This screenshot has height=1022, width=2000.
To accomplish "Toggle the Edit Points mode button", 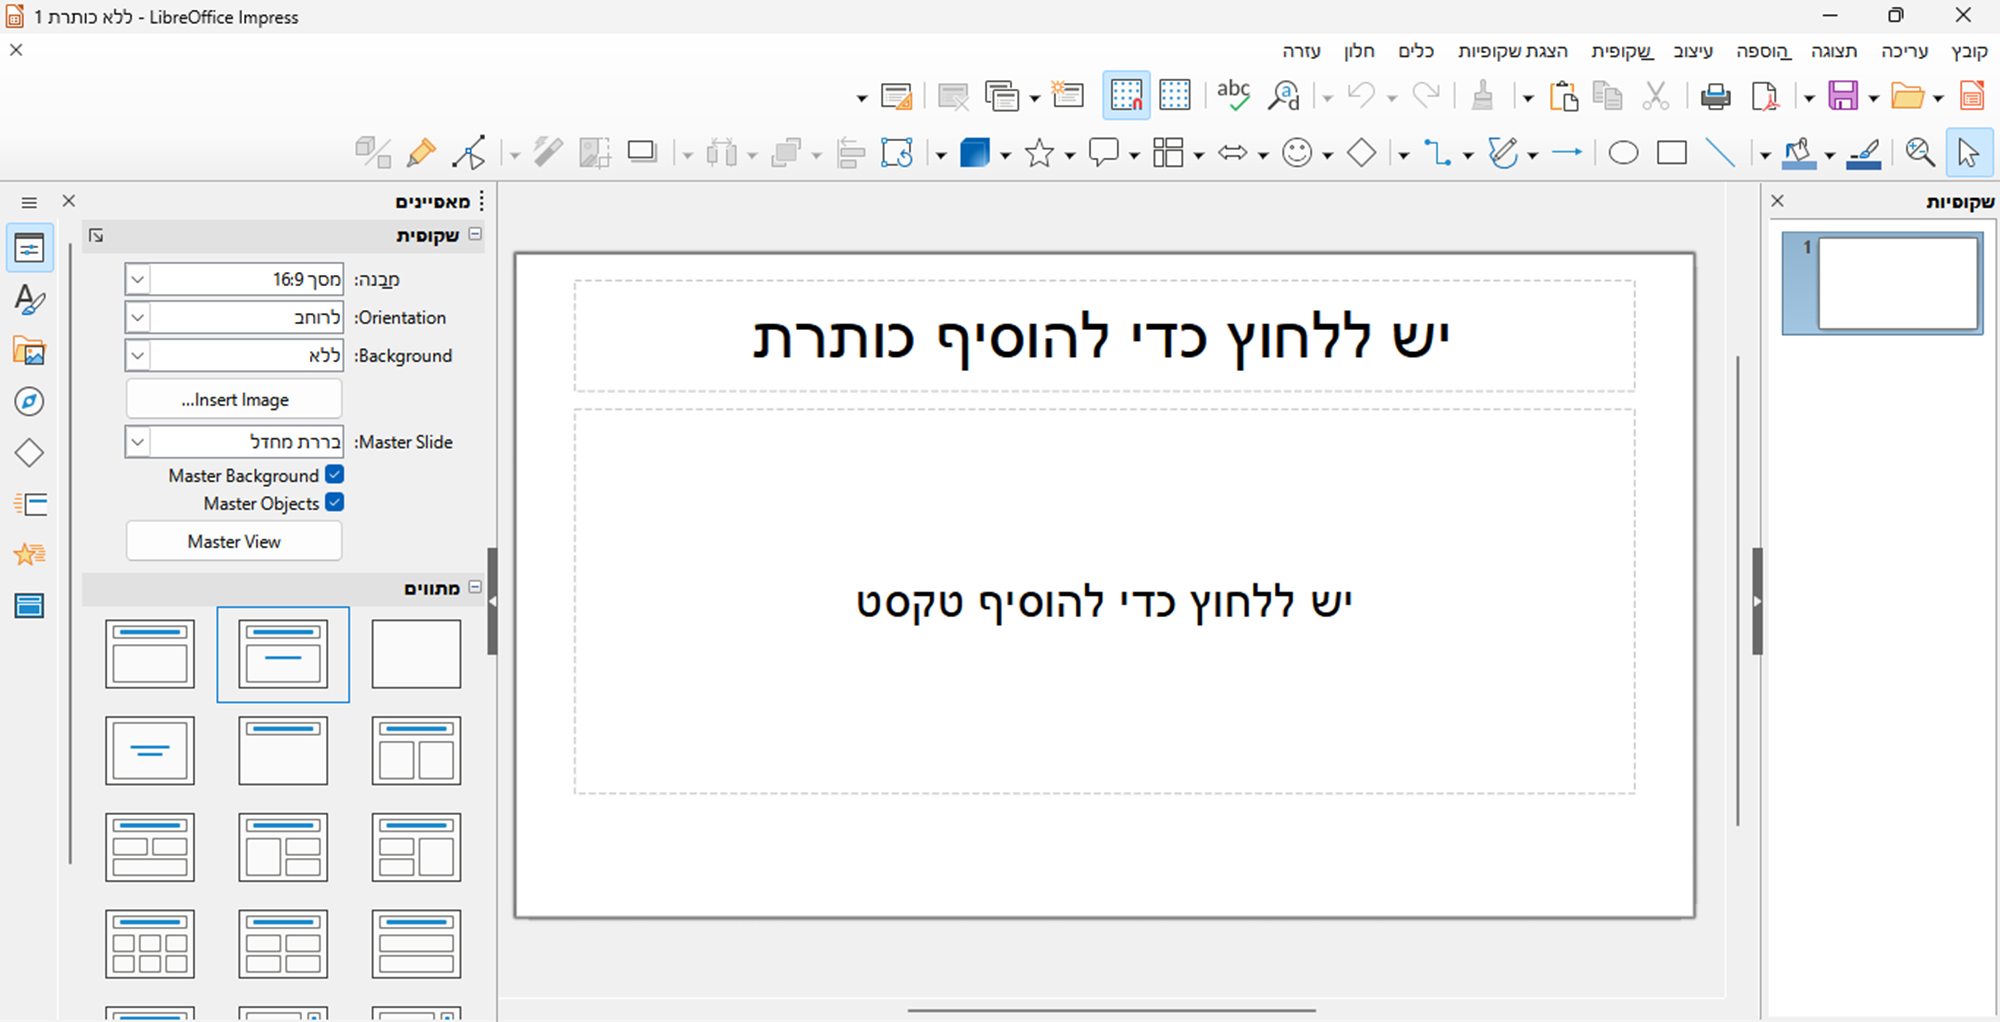I will 468,152.
